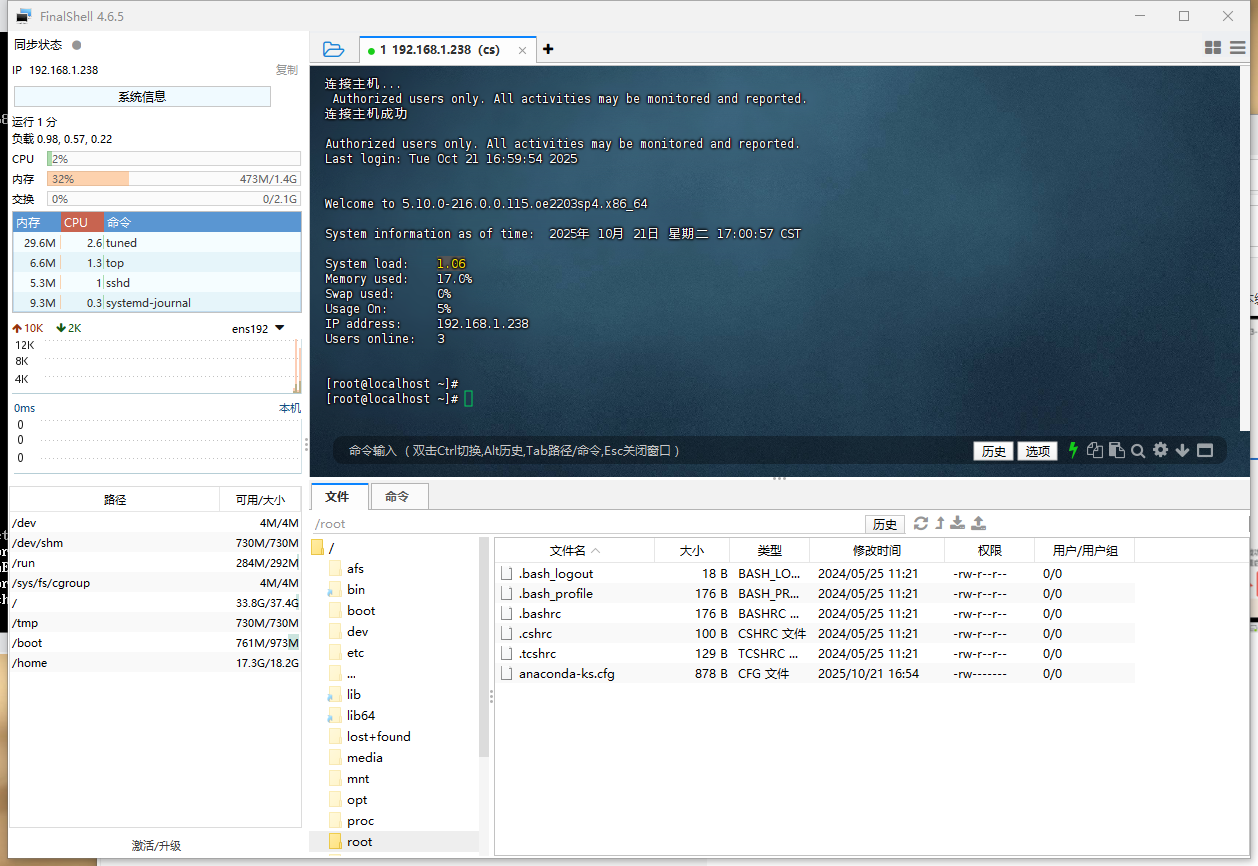
Task: Select the tuned process row
Action: (157, 243)
